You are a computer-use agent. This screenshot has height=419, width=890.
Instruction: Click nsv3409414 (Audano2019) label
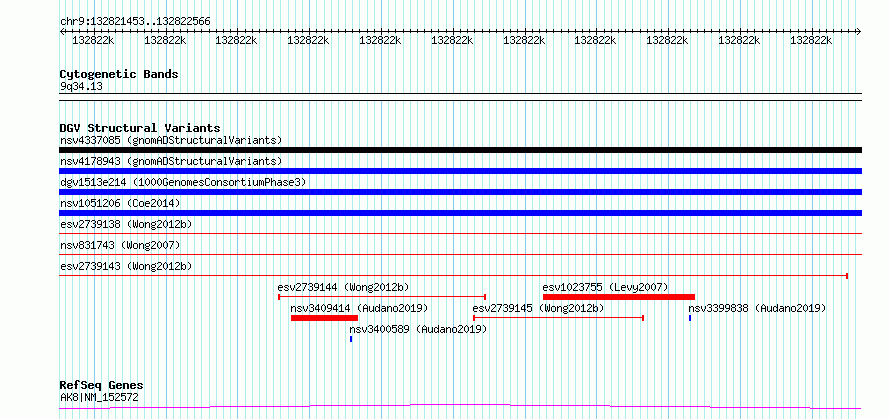click(x=359, y=308)
